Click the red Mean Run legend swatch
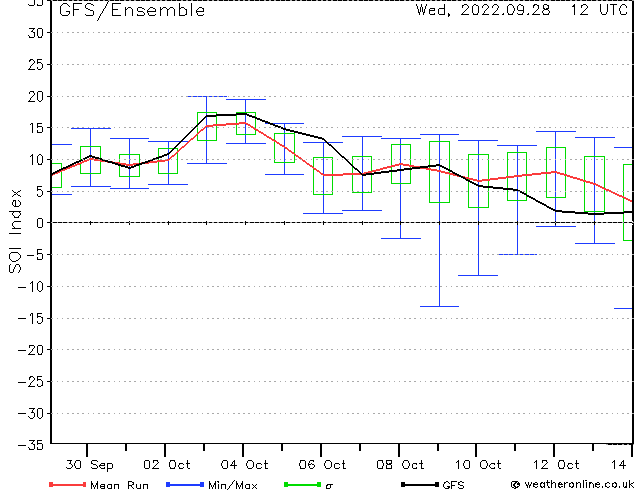 pos(67,484)
